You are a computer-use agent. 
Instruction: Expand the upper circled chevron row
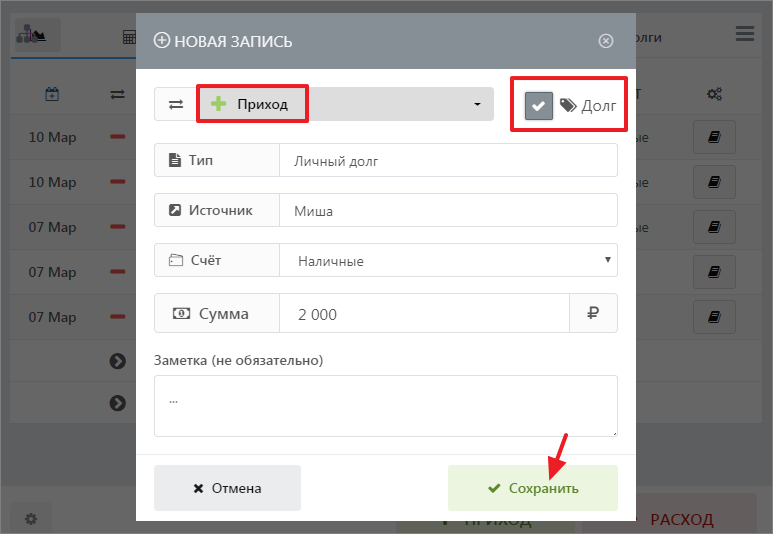[118, 360]
